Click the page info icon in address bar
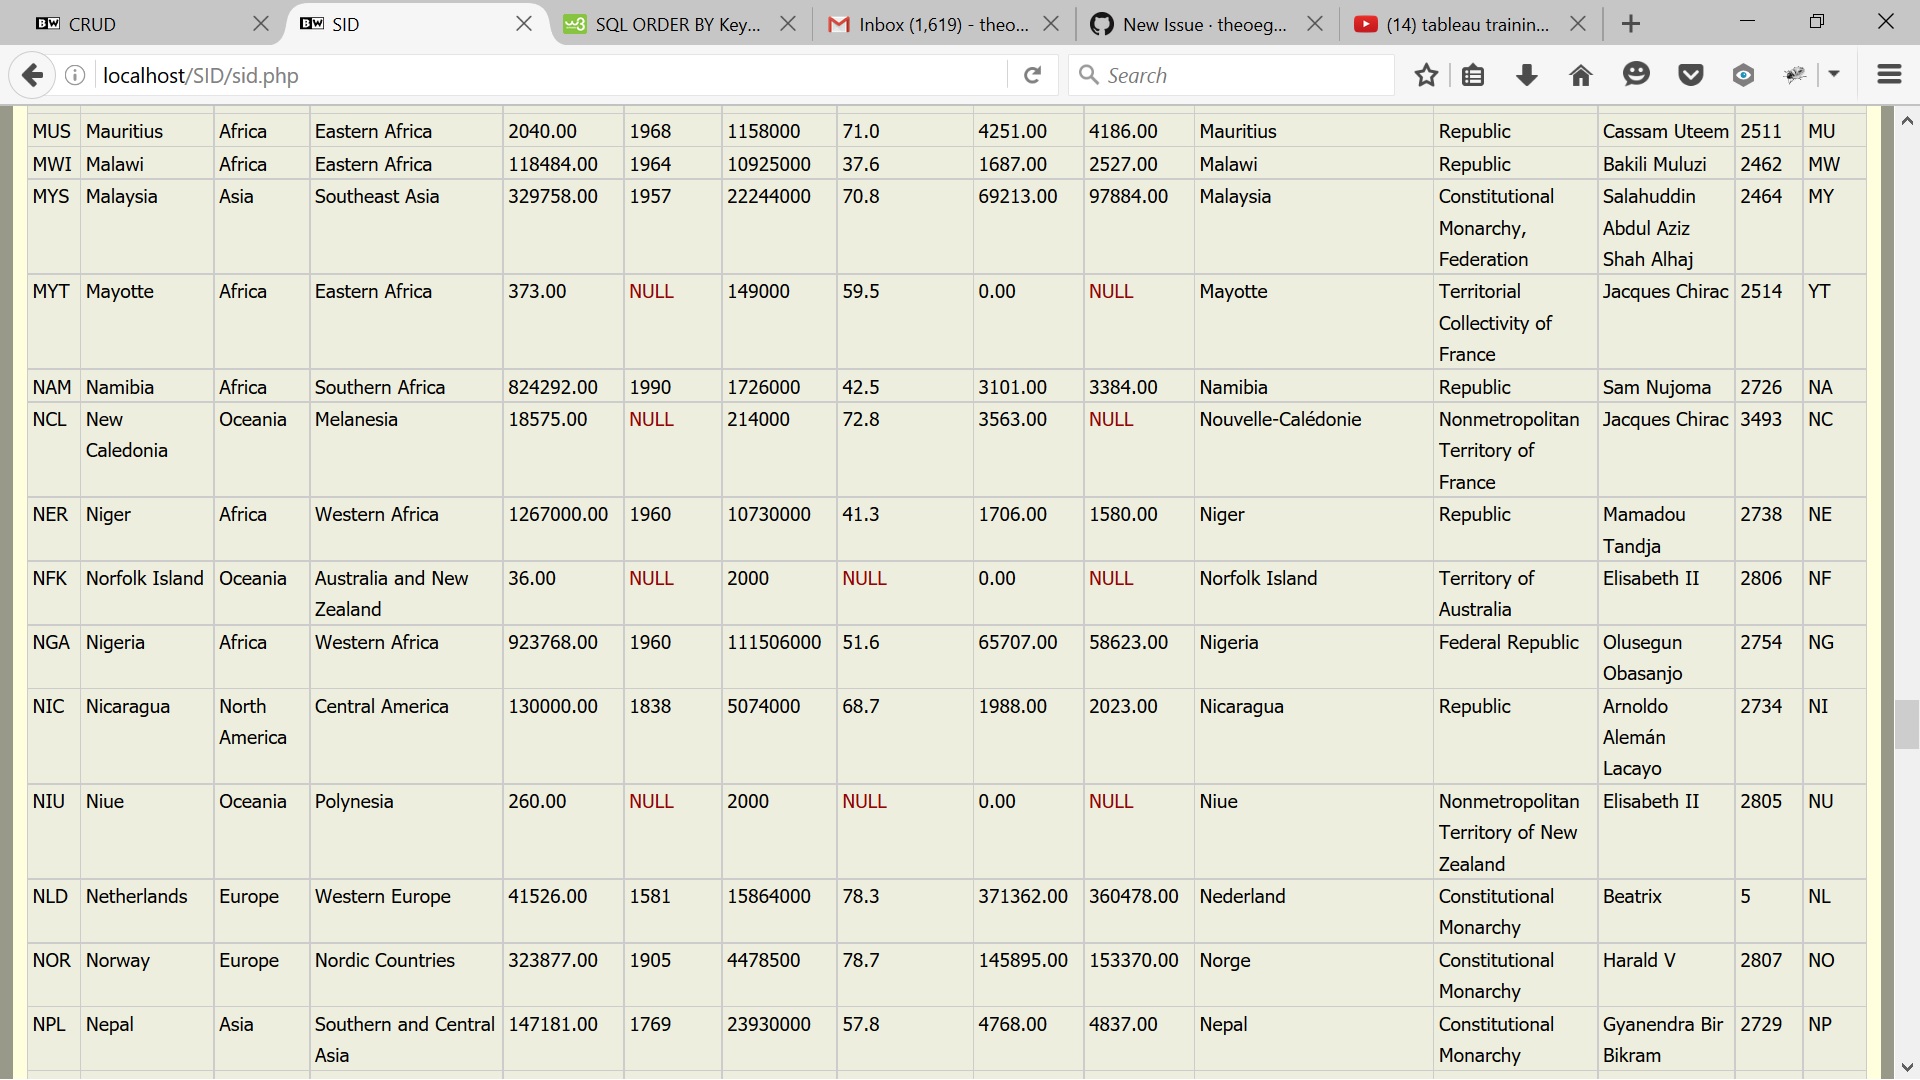 pos(74,74)
